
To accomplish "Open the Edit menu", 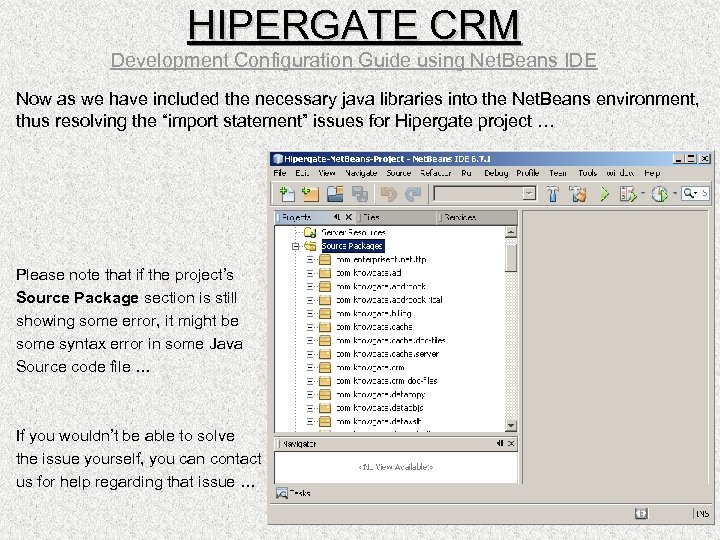I will click(x=302, y=173).
